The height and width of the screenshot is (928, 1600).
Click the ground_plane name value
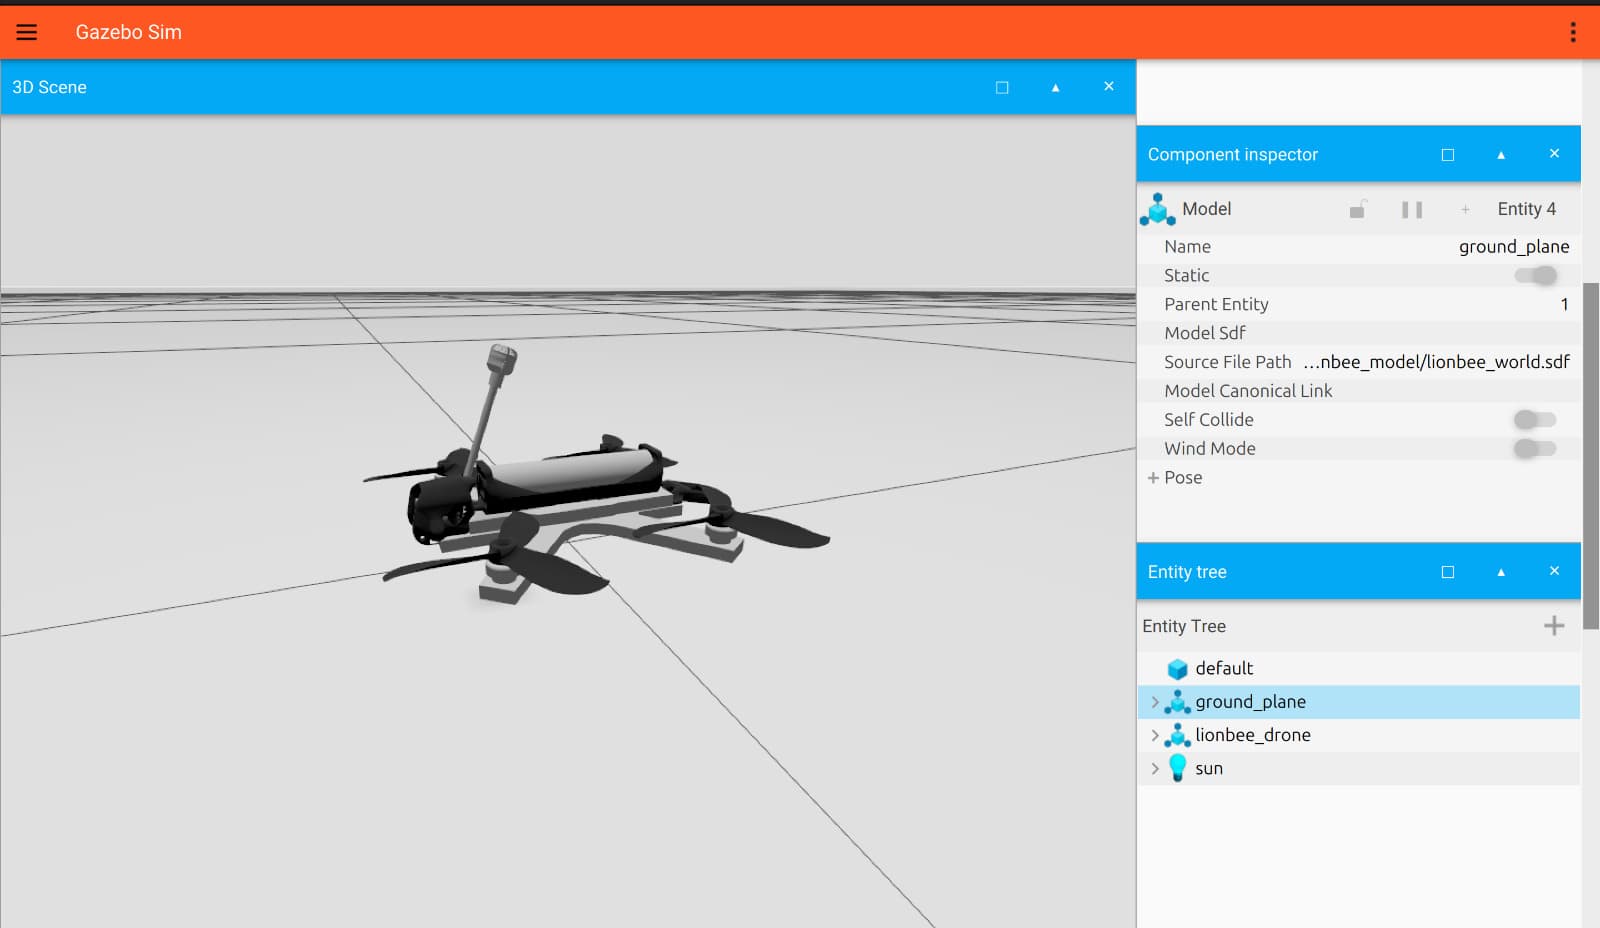point(1514,247)
